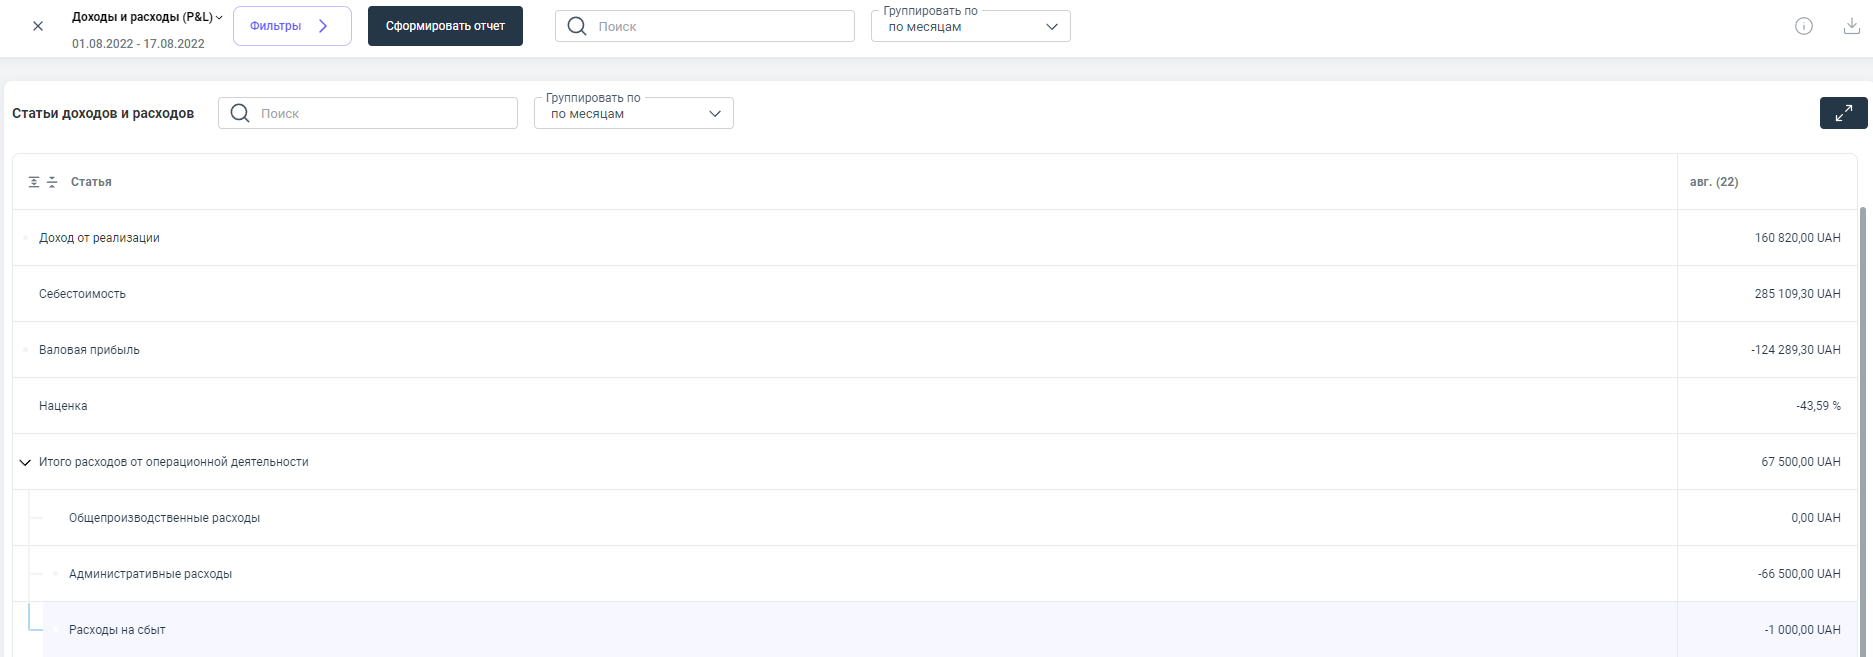Select the Расходы на сбыт row
The image size is (1873, 657).
click(x=117, y=630)
